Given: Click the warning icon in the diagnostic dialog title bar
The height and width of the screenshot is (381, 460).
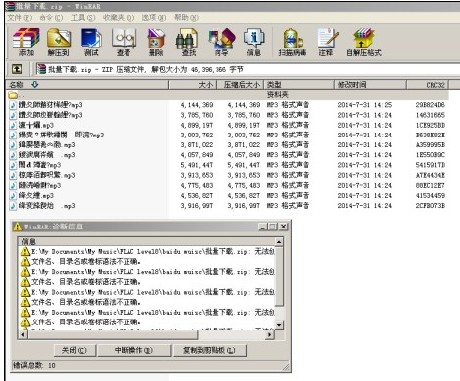Looking at the screenshot, I should point(17,227).
